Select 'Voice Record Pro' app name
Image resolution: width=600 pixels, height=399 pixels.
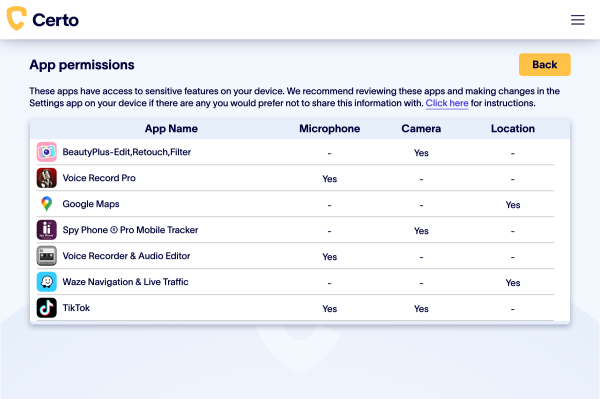point(99,178)
